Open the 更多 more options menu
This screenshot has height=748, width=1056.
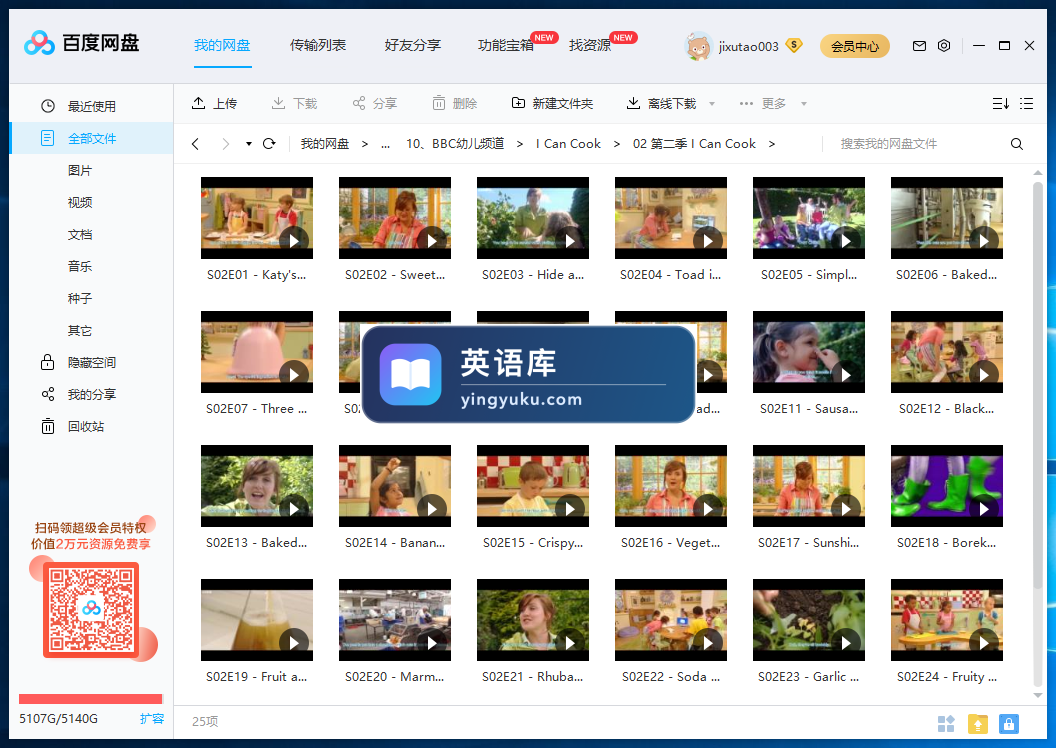pyautogui.click(x=762, y=104)
